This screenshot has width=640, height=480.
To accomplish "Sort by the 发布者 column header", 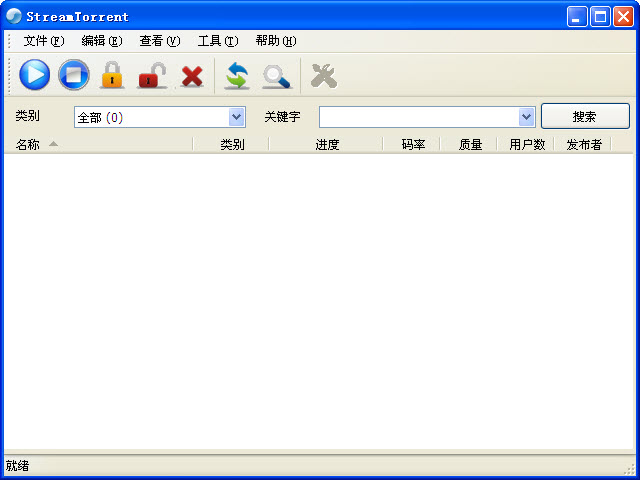I will 583,144.
